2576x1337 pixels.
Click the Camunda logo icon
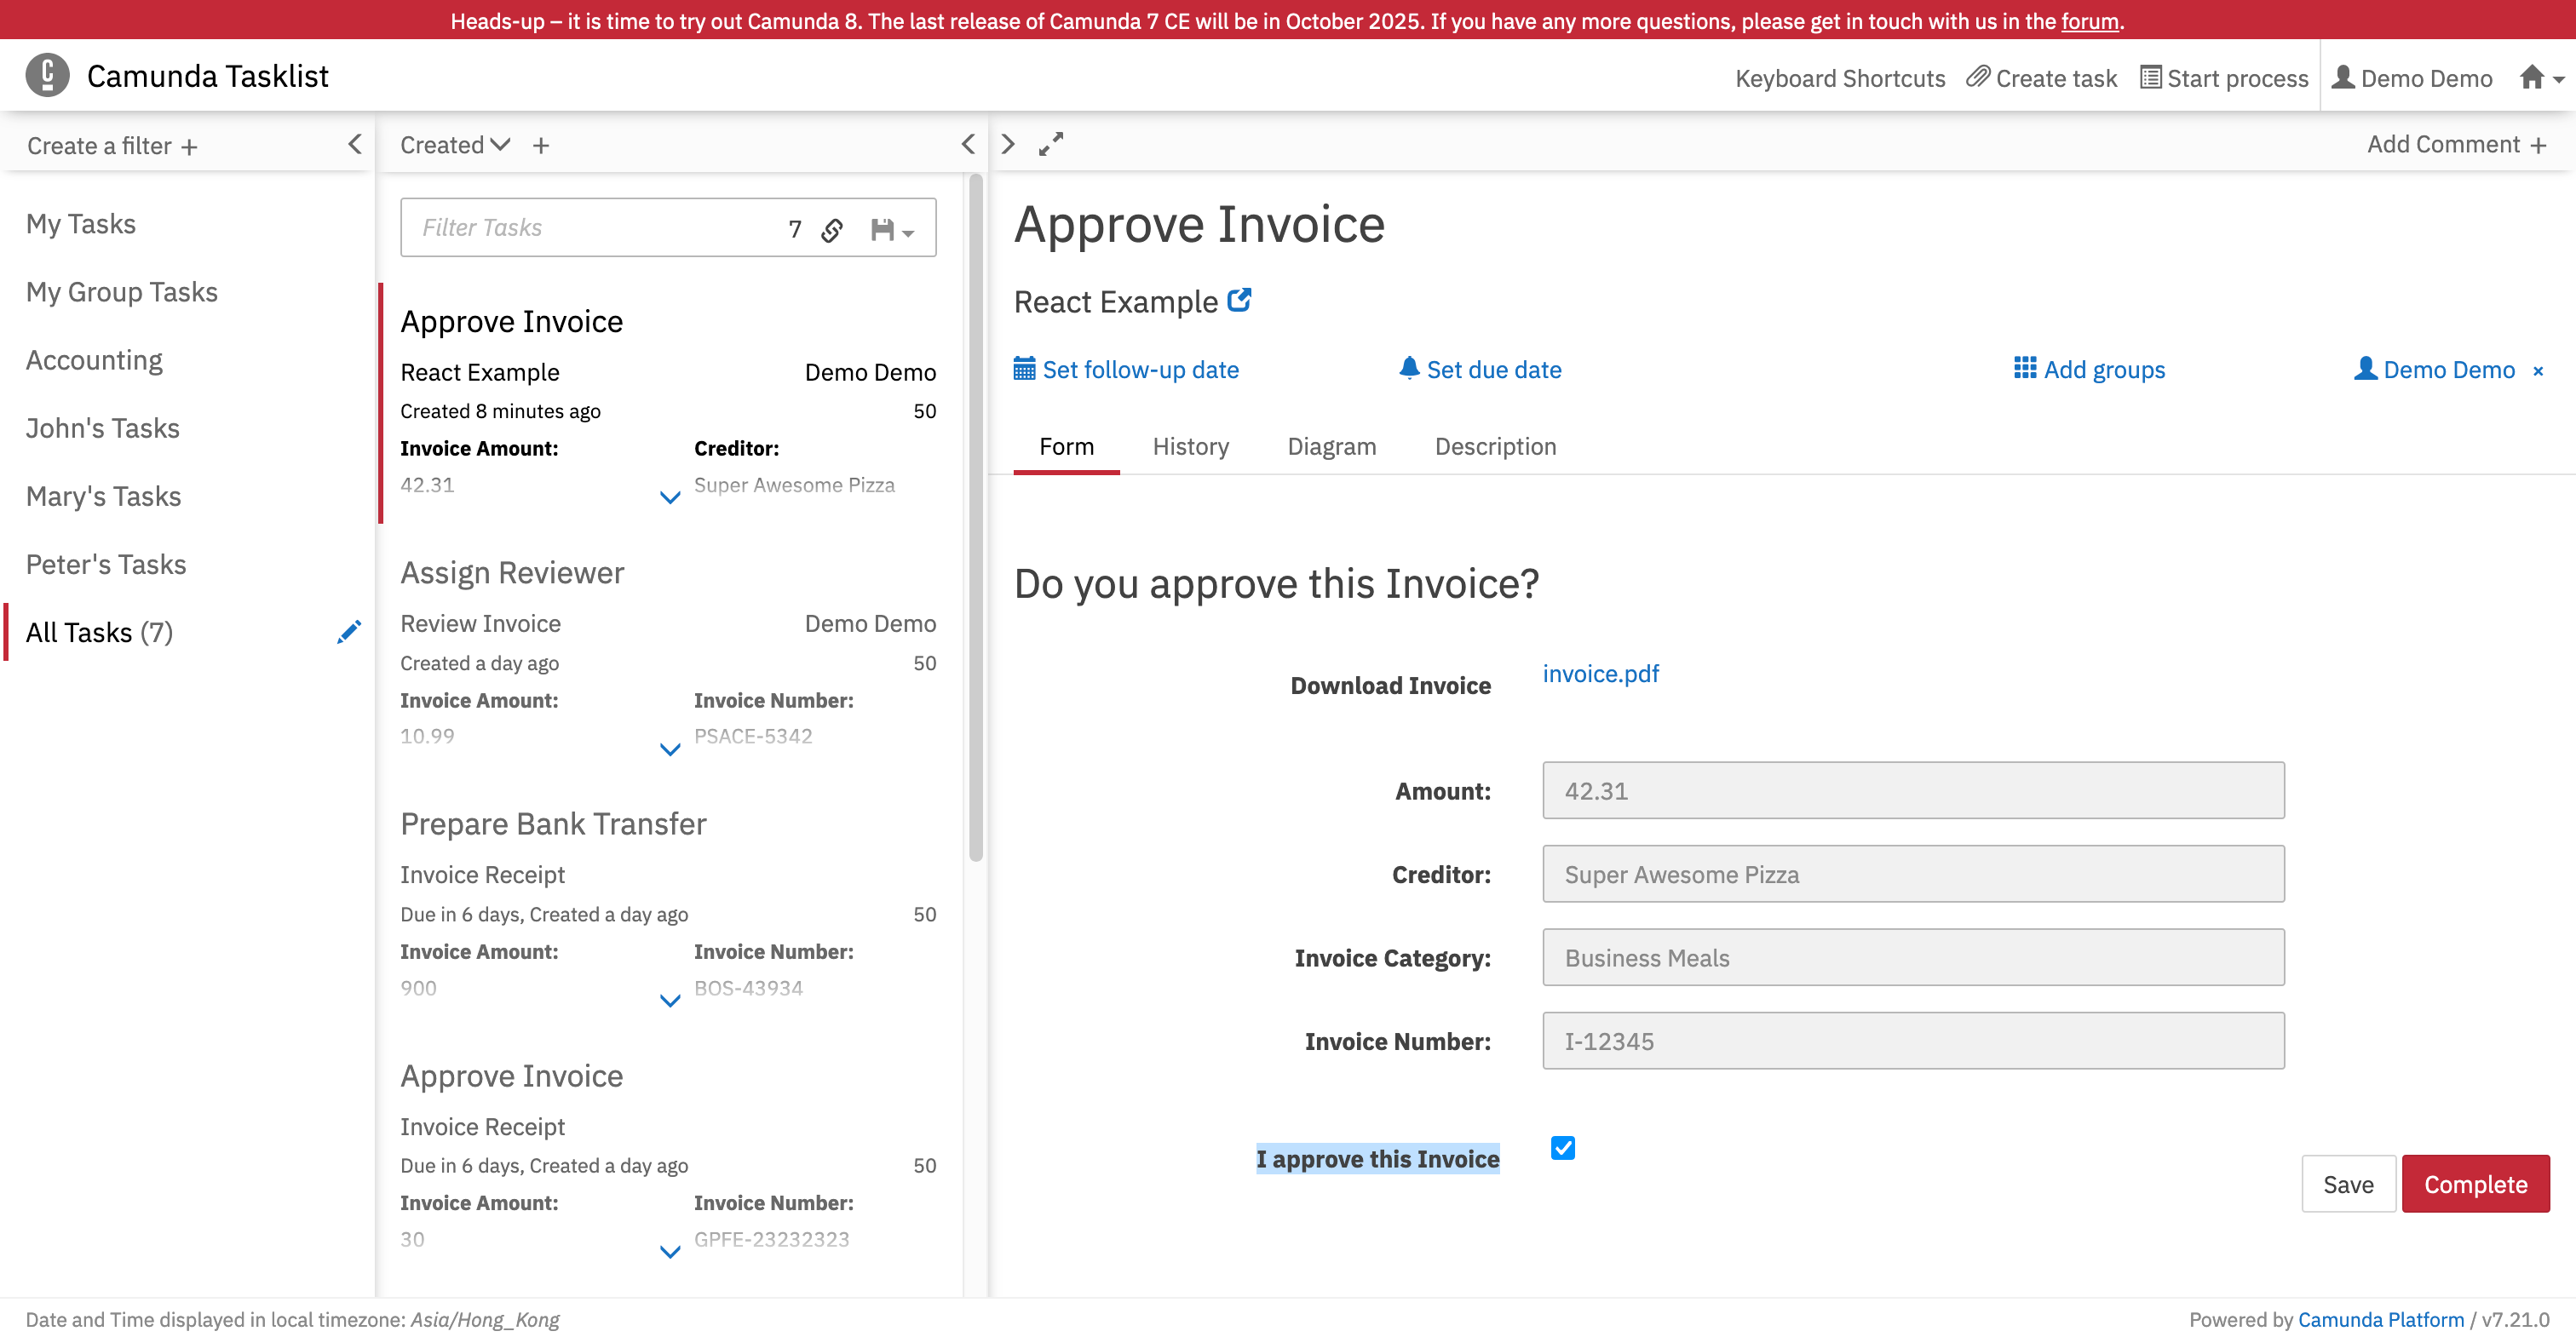[x=47, y=76]
